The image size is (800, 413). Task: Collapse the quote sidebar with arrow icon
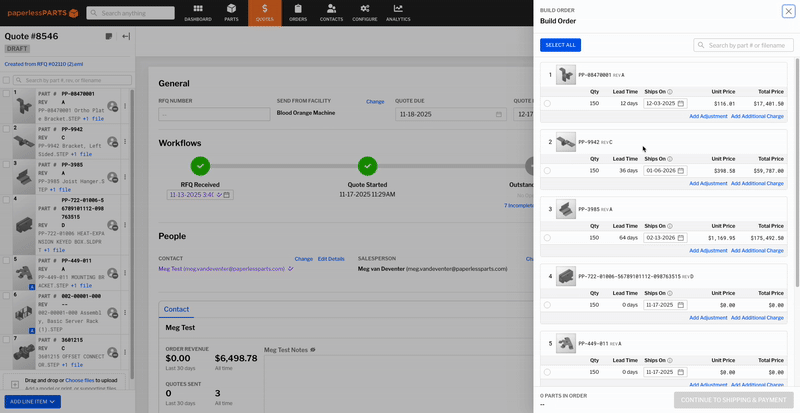point(126,36)
